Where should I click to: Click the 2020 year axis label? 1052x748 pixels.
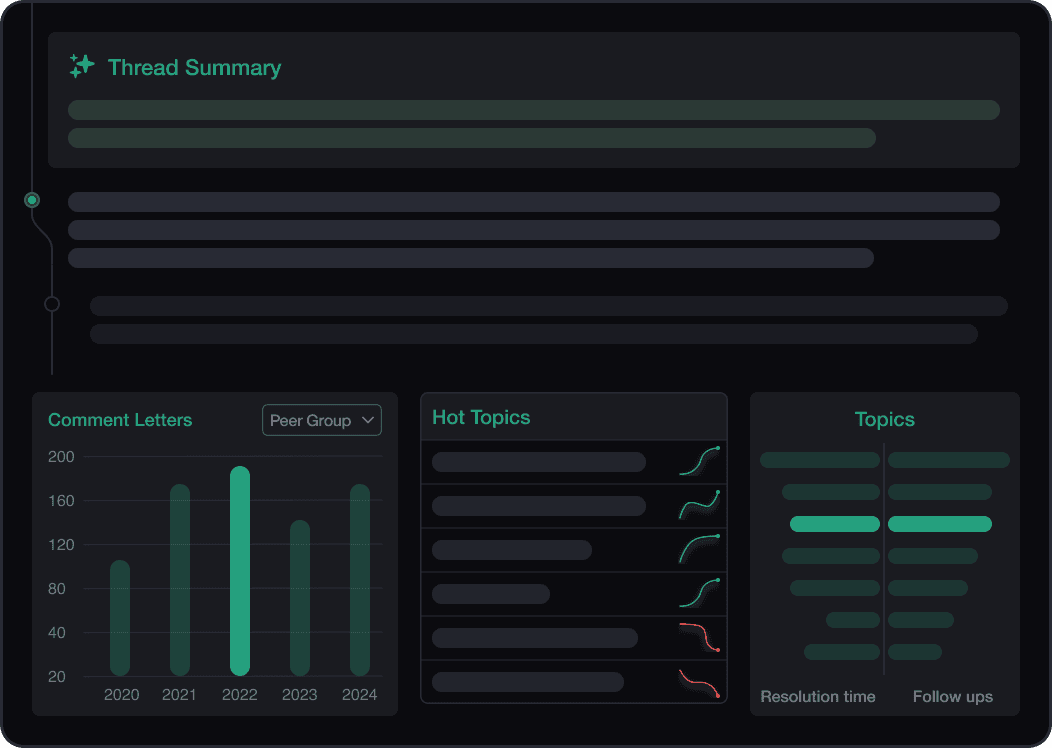[x=121, y=694]
